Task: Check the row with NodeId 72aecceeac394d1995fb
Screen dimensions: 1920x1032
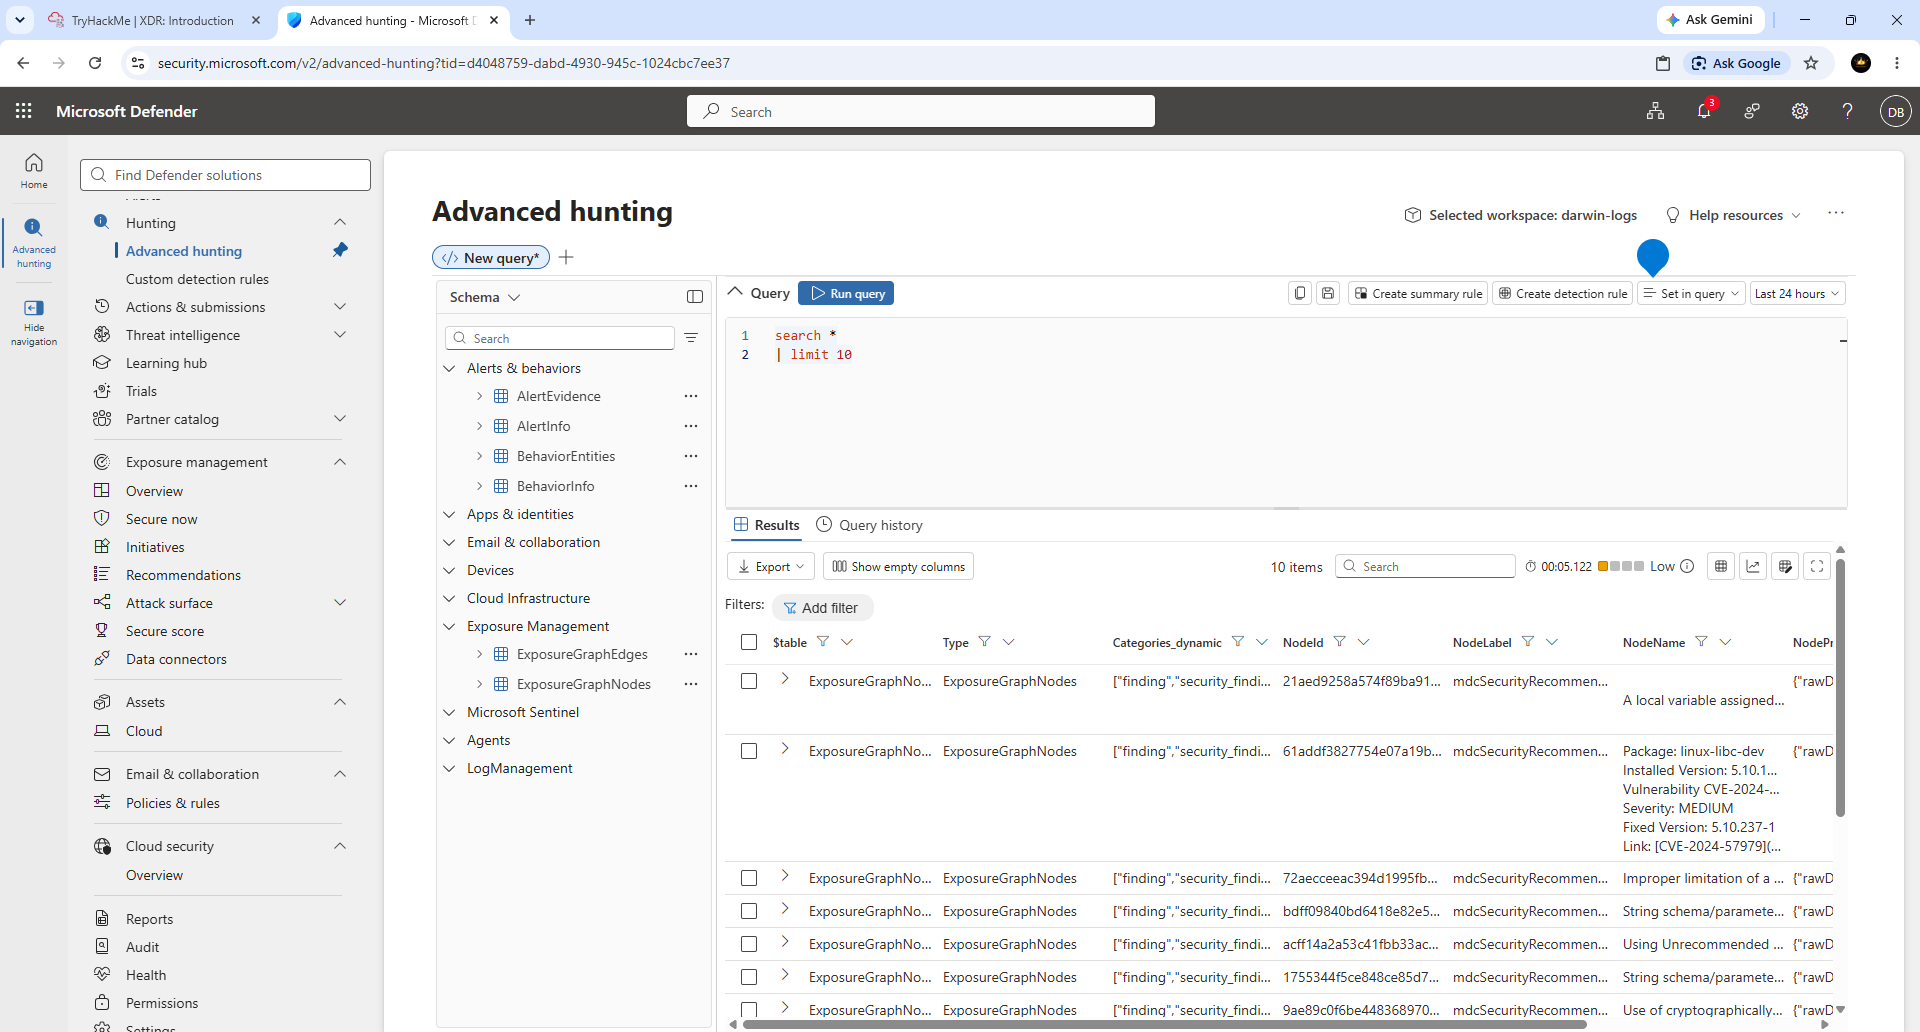Action: coord(749,878)
